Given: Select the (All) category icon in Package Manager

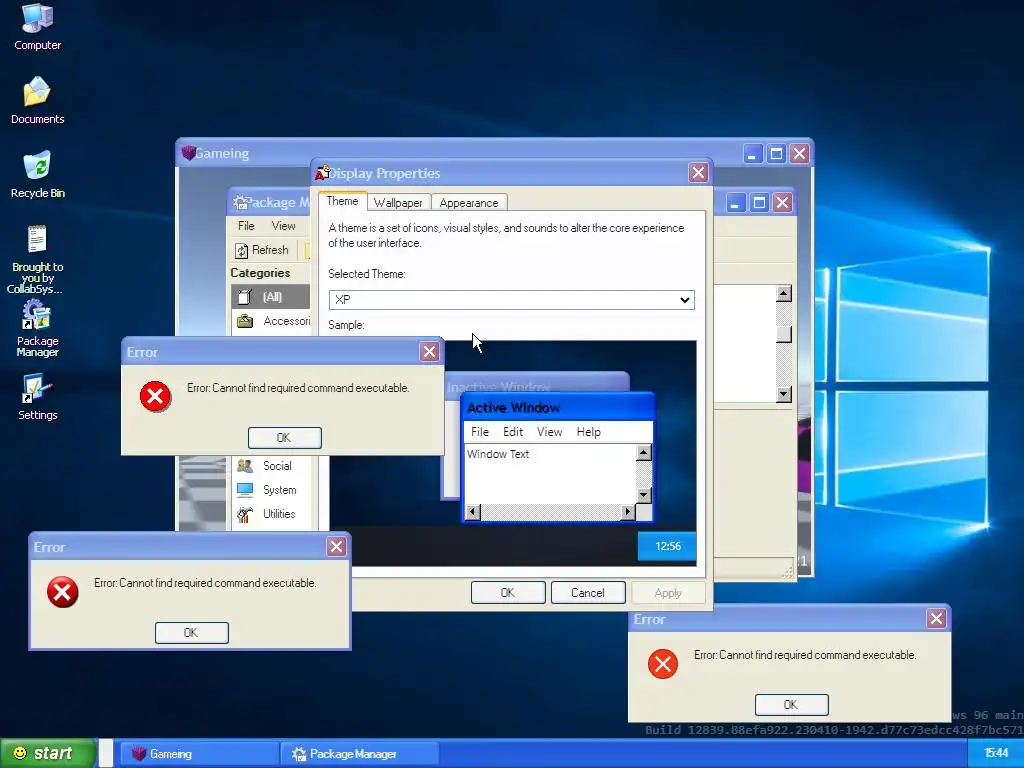Looking at the screenshot, I should [x=245, y=297].
